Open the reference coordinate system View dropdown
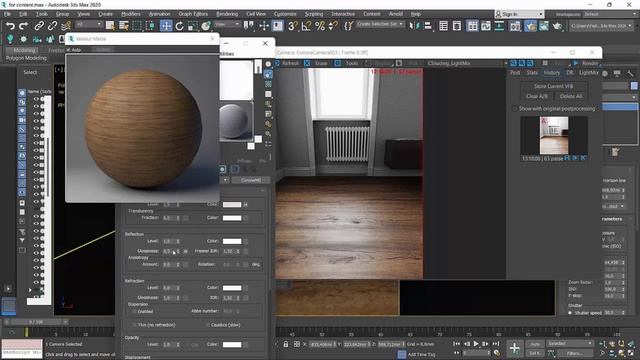 coord(227,24)
